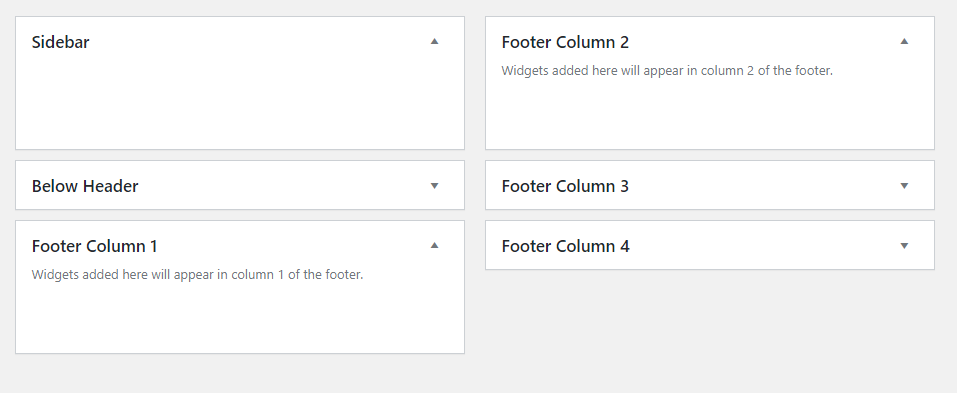Screen dimensions: 957x393
Task: Expand Footer Column 3 with its arrow
Action: [x=905, y=186]
